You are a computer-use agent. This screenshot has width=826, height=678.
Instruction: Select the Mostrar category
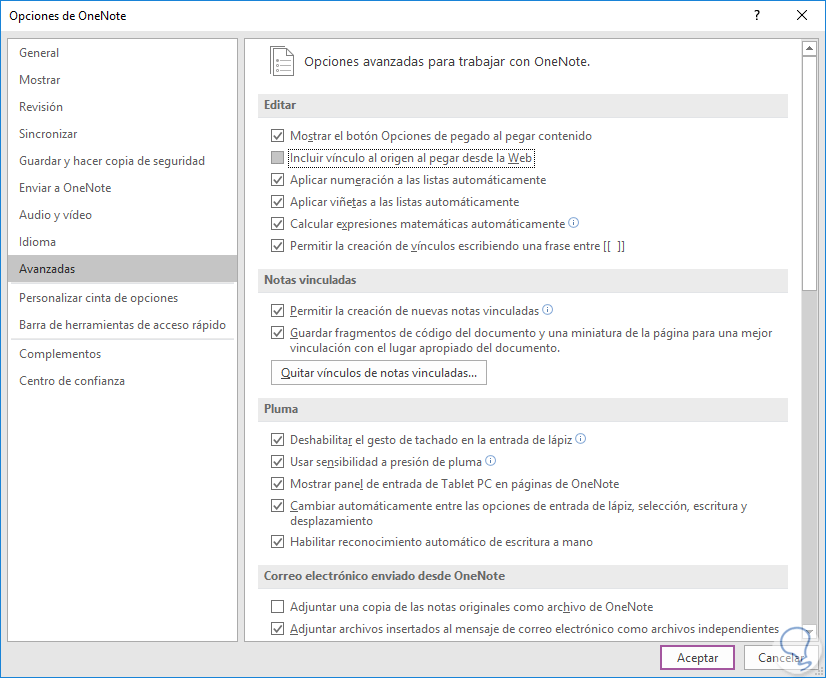122,80
